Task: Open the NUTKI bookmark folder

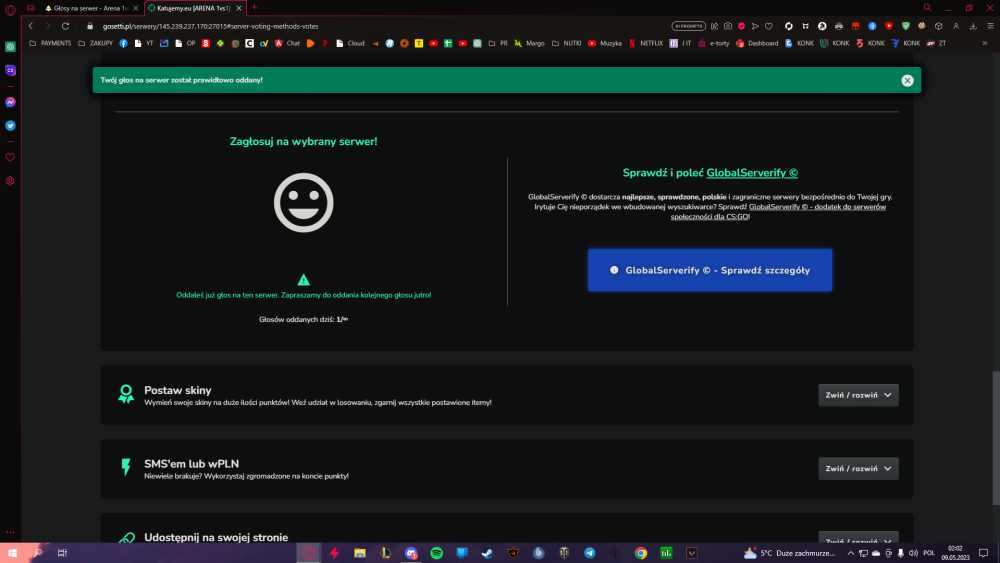Action: point(566,43)
